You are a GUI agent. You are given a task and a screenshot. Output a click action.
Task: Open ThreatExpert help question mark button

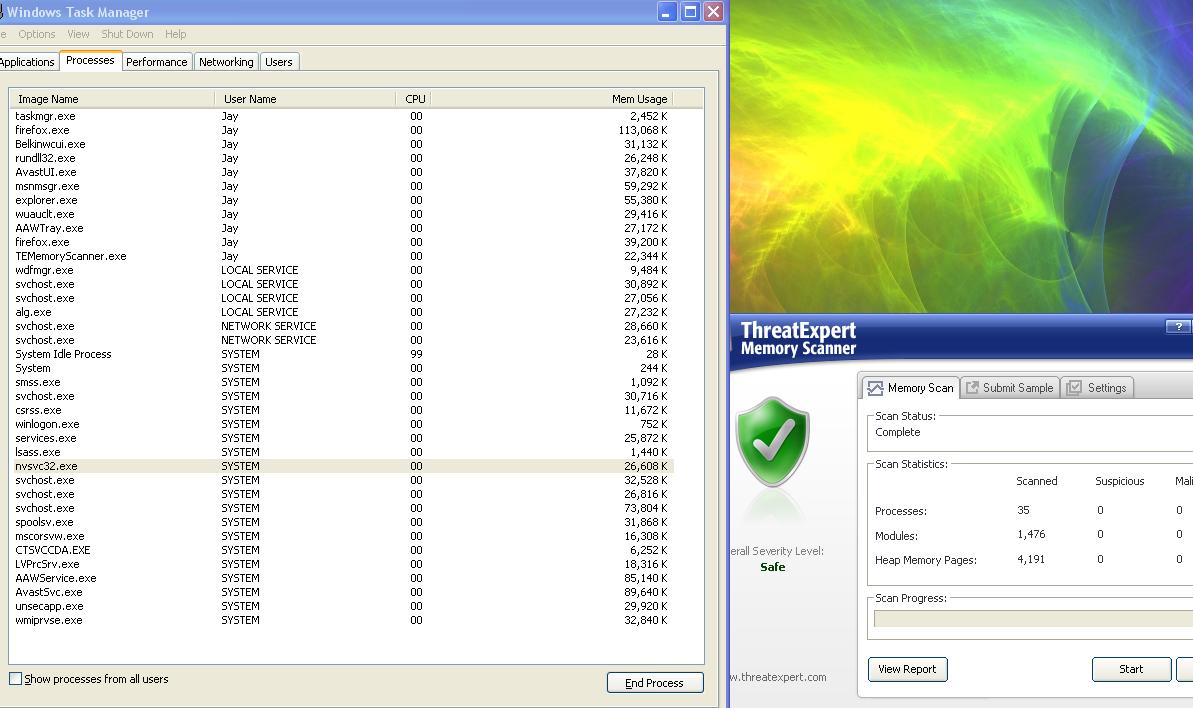pos(1178,327)
